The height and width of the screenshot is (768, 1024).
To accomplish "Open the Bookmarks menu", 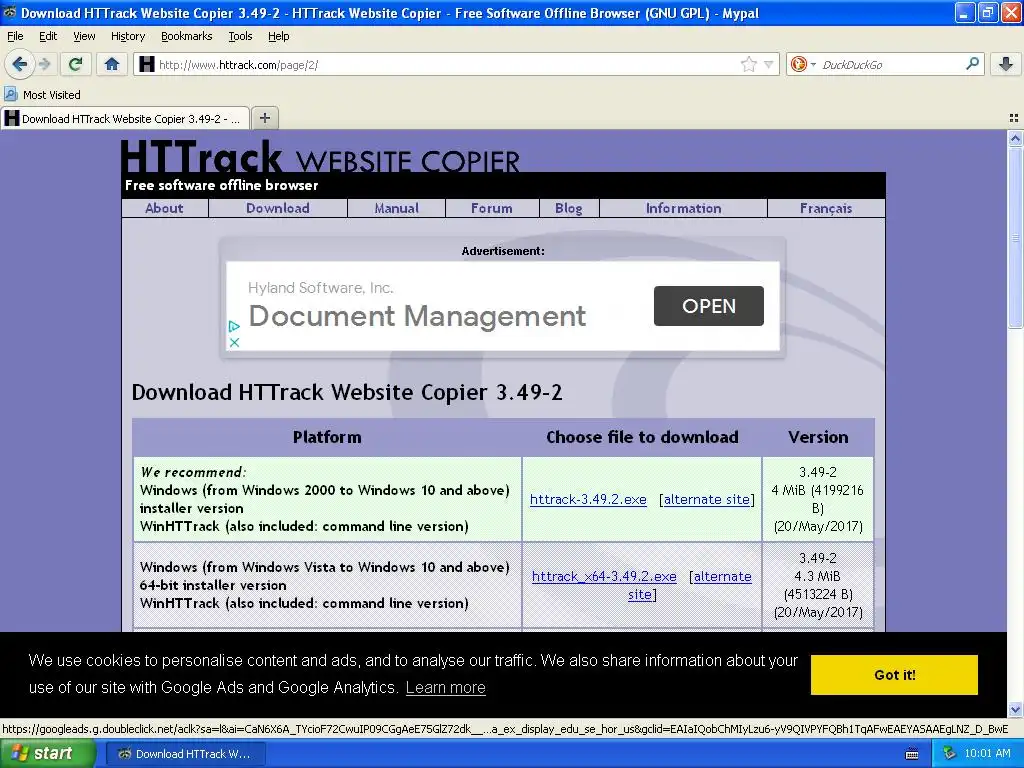I will tap(186, 36).
